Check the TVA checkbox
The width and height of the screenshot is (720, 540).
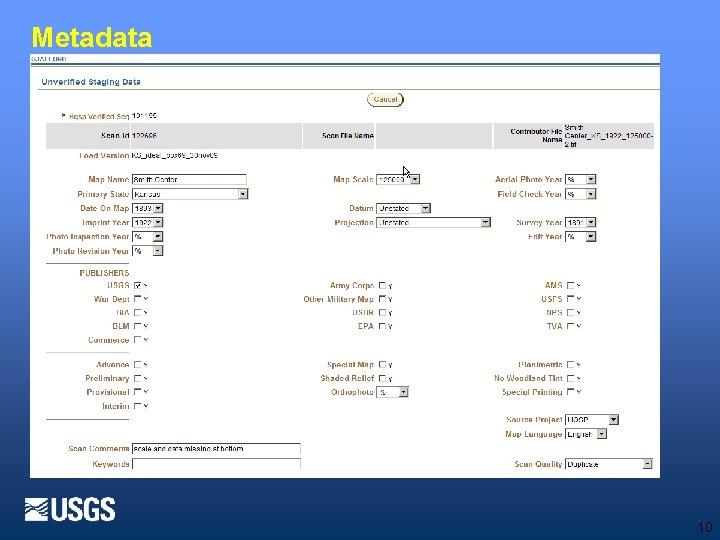coord(570,326)
